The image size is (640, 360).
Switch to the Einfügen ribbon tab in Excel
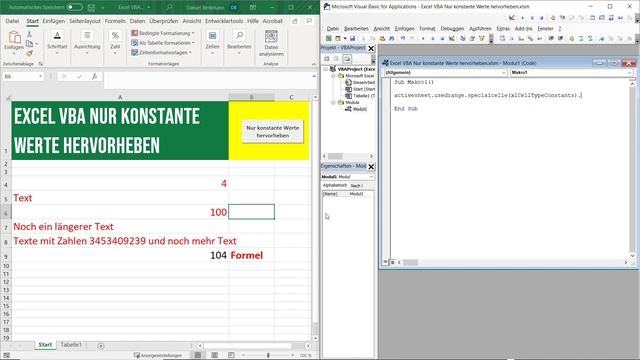click(54, 21)
